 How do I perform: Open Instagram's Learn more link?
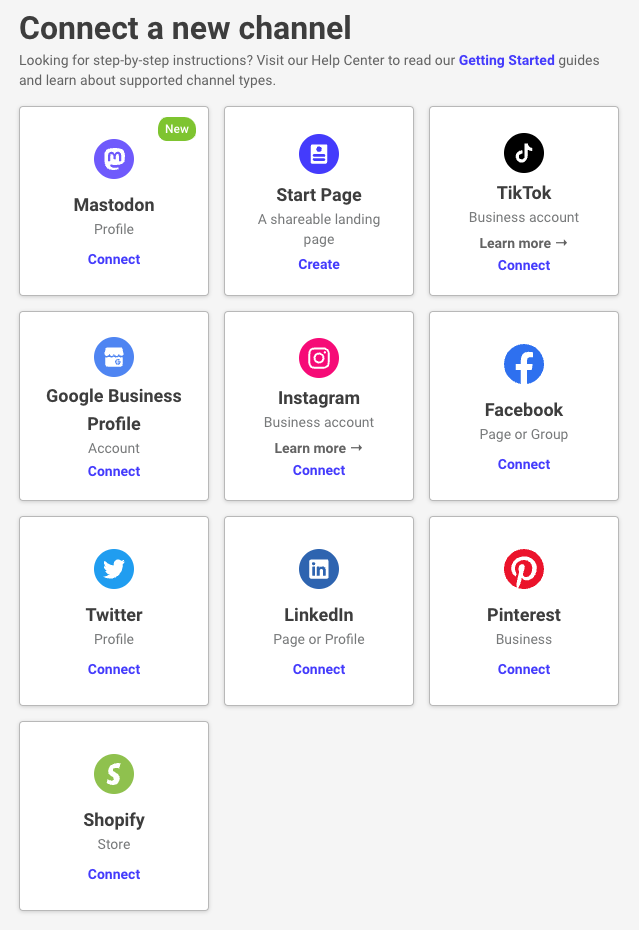319,448
